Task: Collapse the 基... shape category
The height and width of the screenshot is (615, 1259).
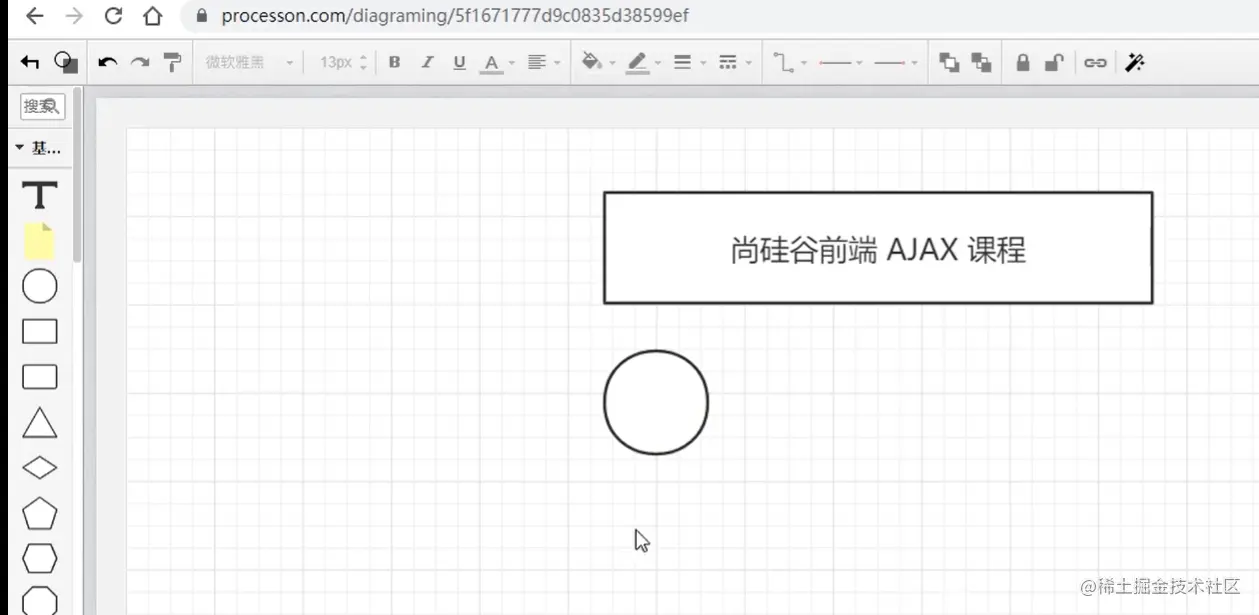Action: 39,149
